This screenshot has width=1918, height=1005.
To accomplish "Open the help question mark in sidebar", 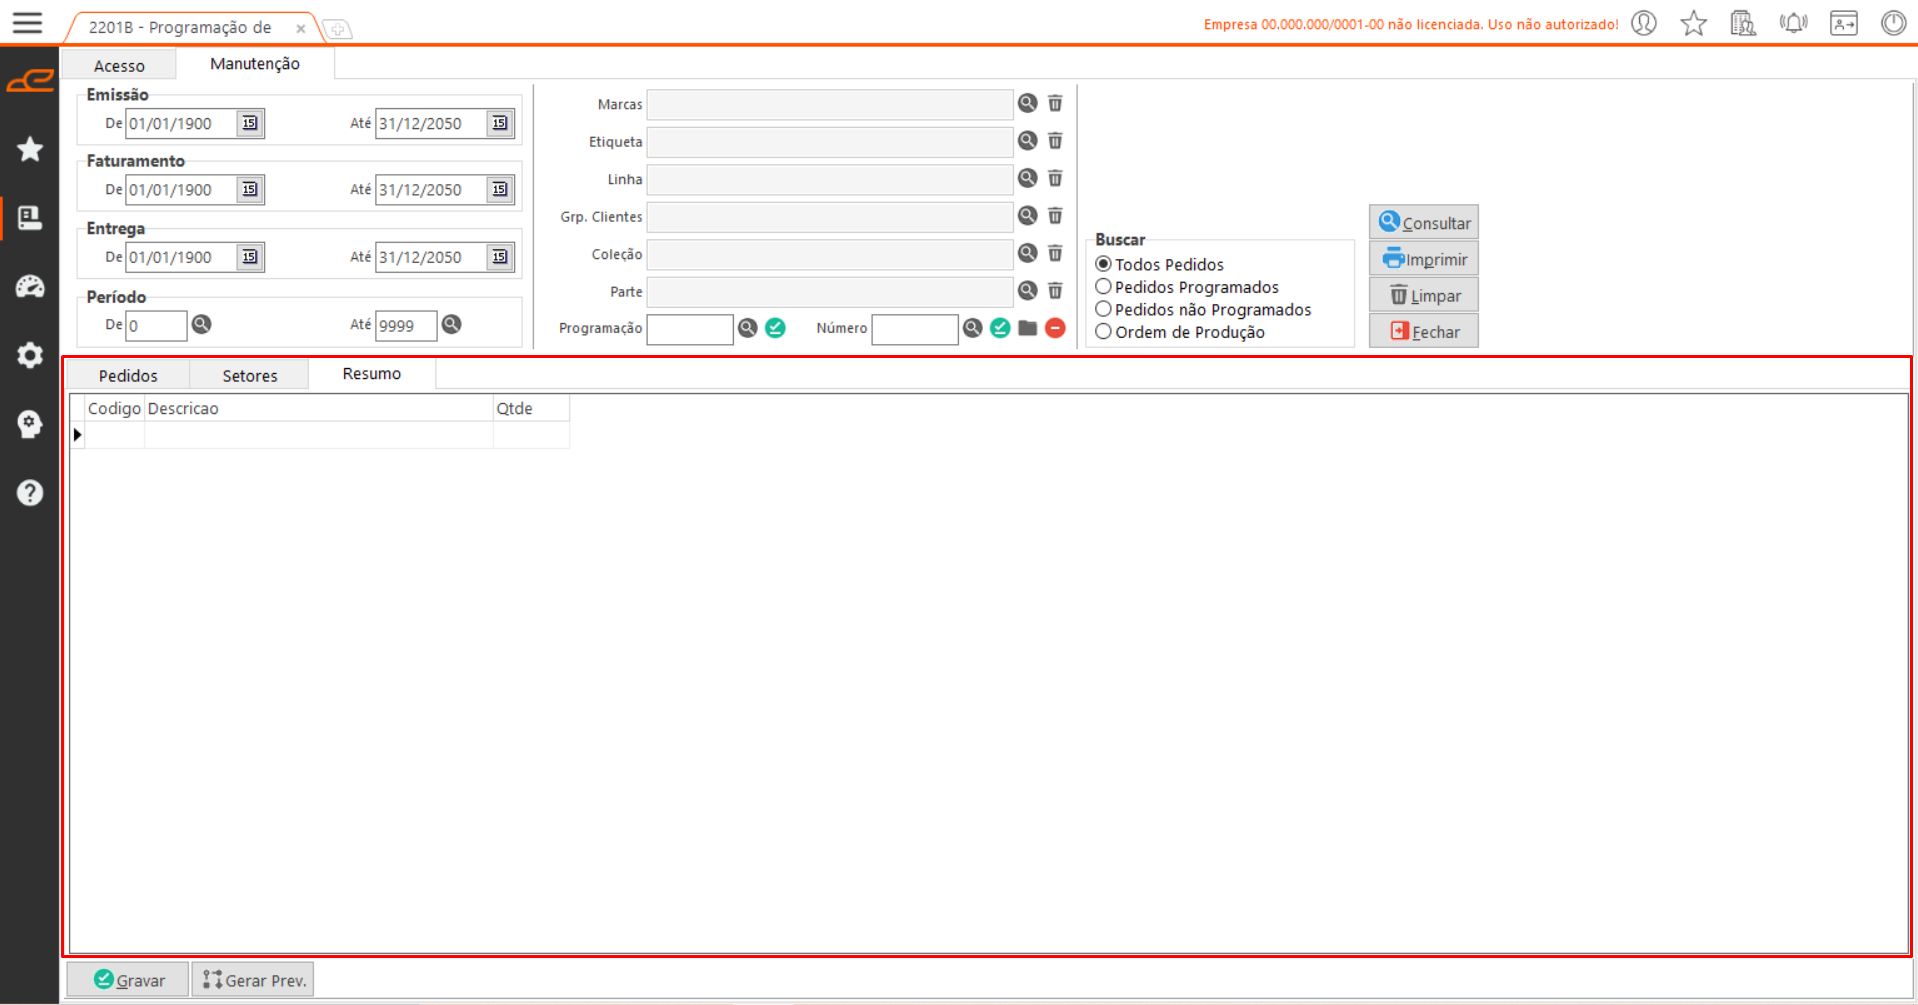I will pos(30,493).
